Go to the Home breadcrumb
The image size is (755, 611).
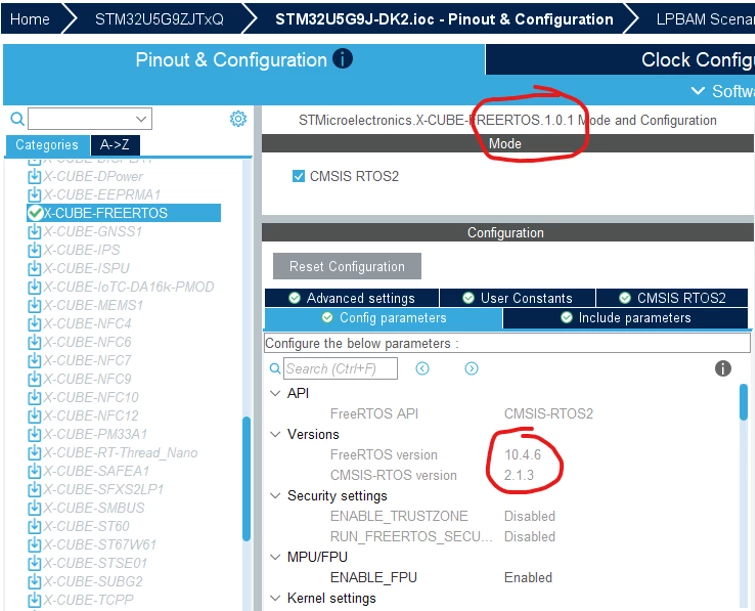[30, 19]
